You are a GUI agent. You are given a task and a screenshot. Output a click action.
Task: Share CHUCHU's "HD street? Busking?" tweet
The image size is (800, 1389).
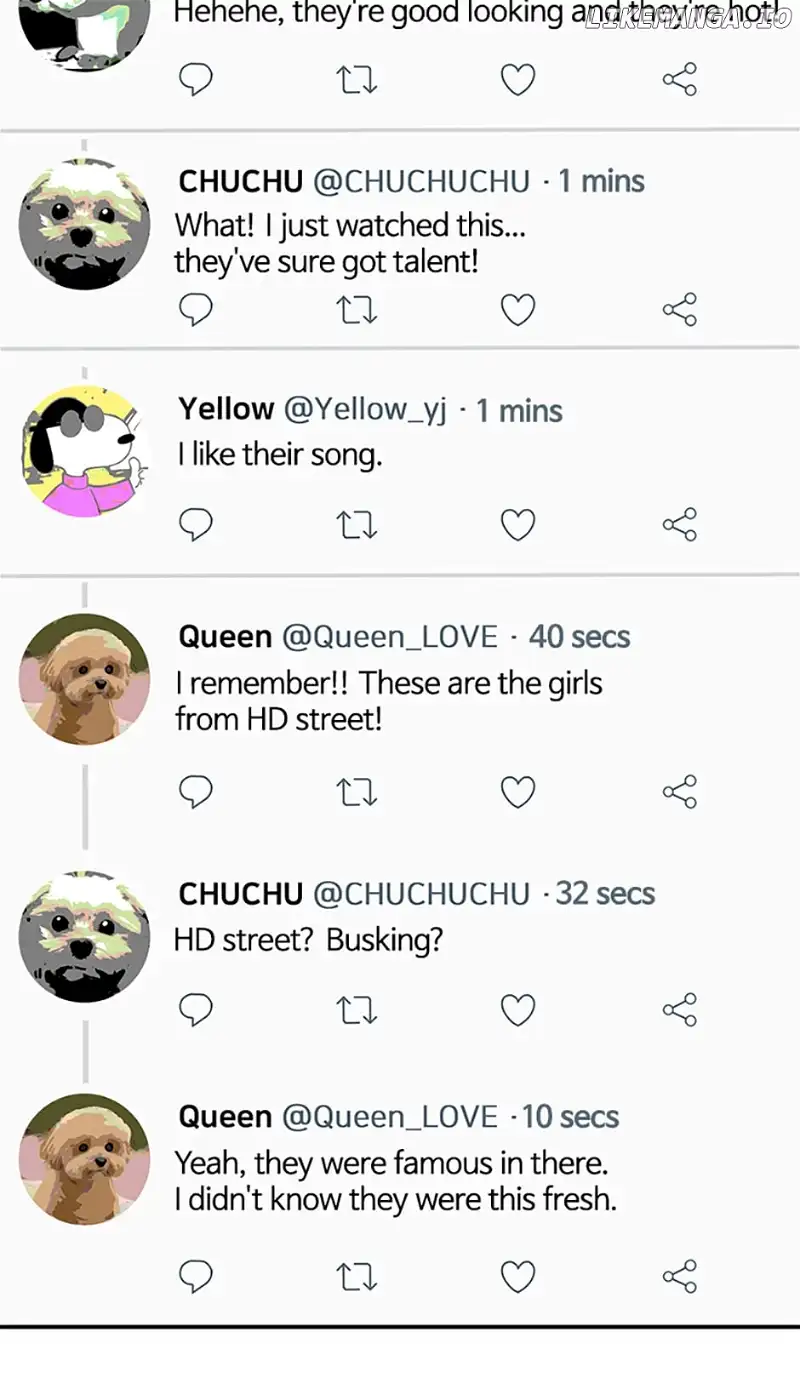pos(679,1010)
